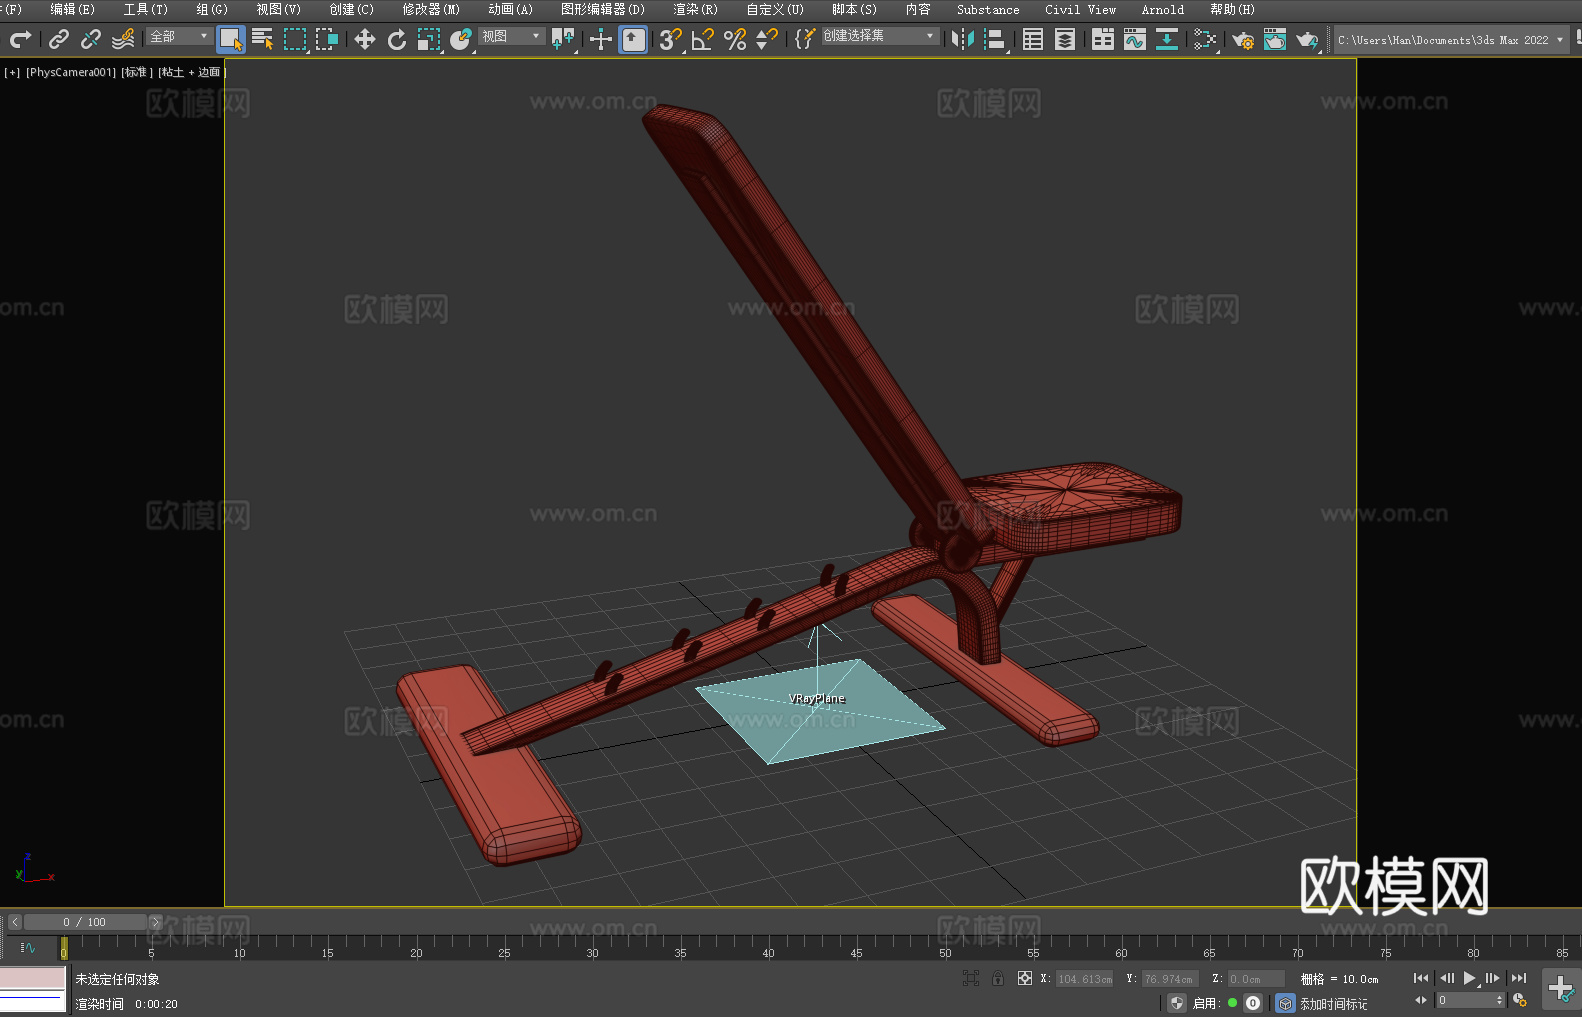This screenshot has height=1017, width=1582.
Task: Open the 标准 viewport shading label menu
Action: pyautogui.click(x=137, y=72)
